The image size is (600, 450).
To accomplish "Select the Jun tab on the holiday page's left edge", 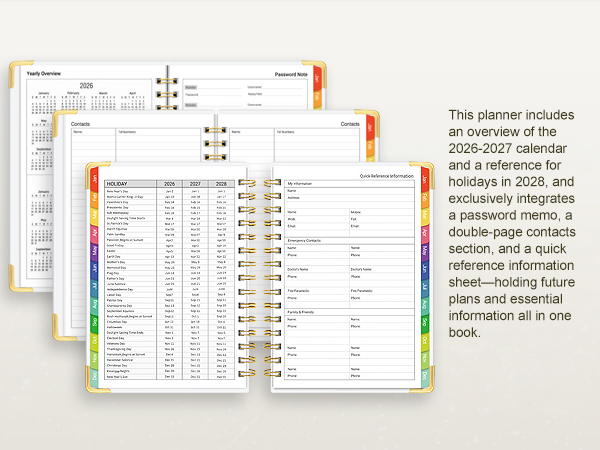I will coord(94,269).
